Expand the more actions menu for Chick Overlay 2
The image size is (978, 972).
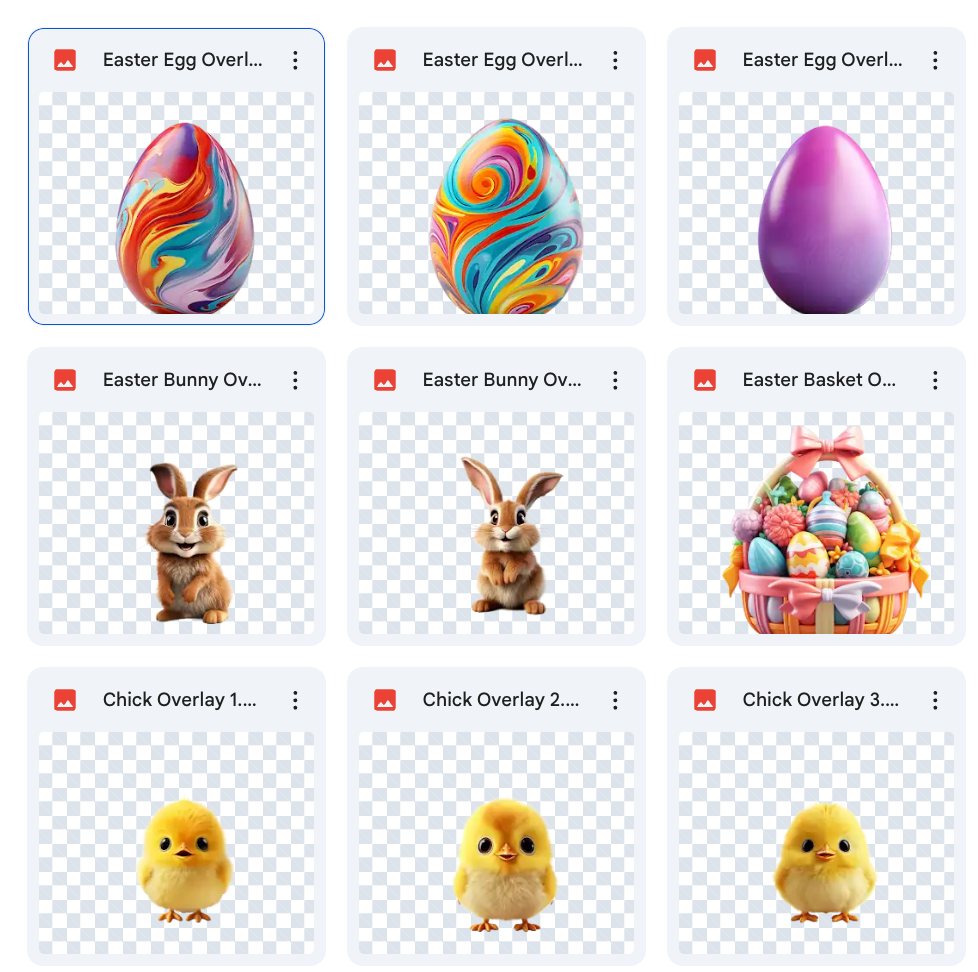pos(615,700)
